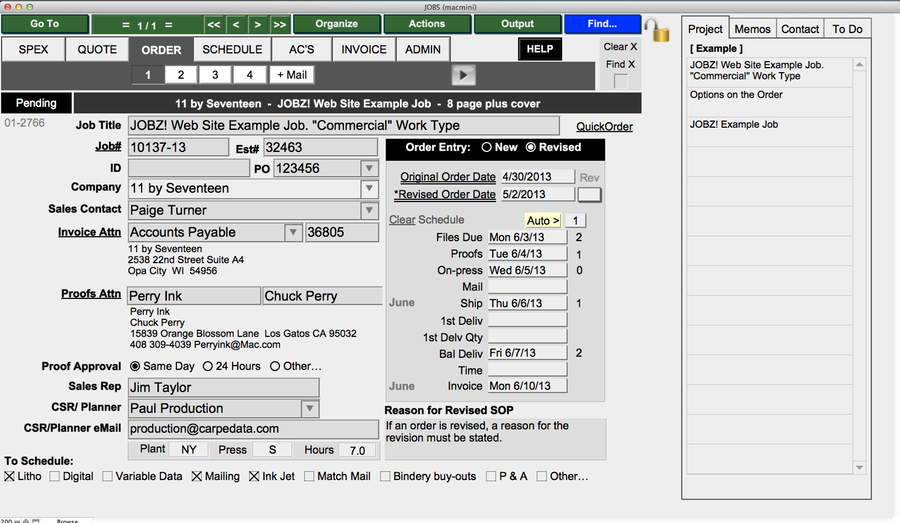This screenshot has width=900, height=523.
Task: Uncheck the Ink Jet checkbox
Action: [x=255, y=477]
